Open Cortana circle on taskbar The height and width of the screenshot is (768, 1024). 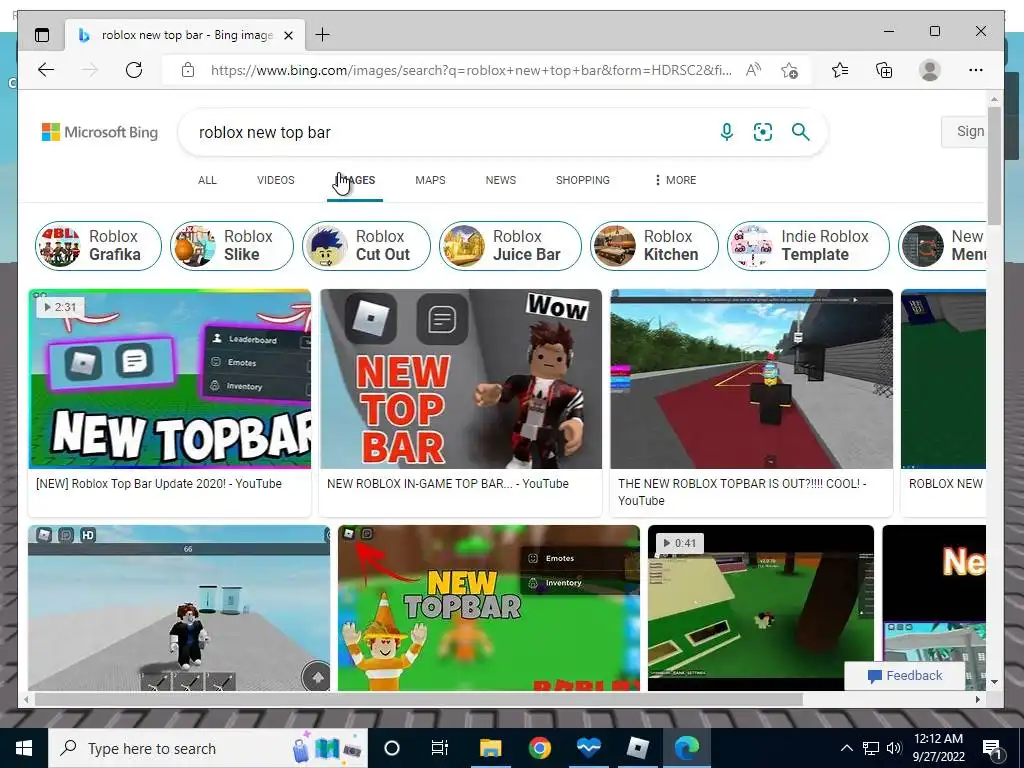pos(392,748)
